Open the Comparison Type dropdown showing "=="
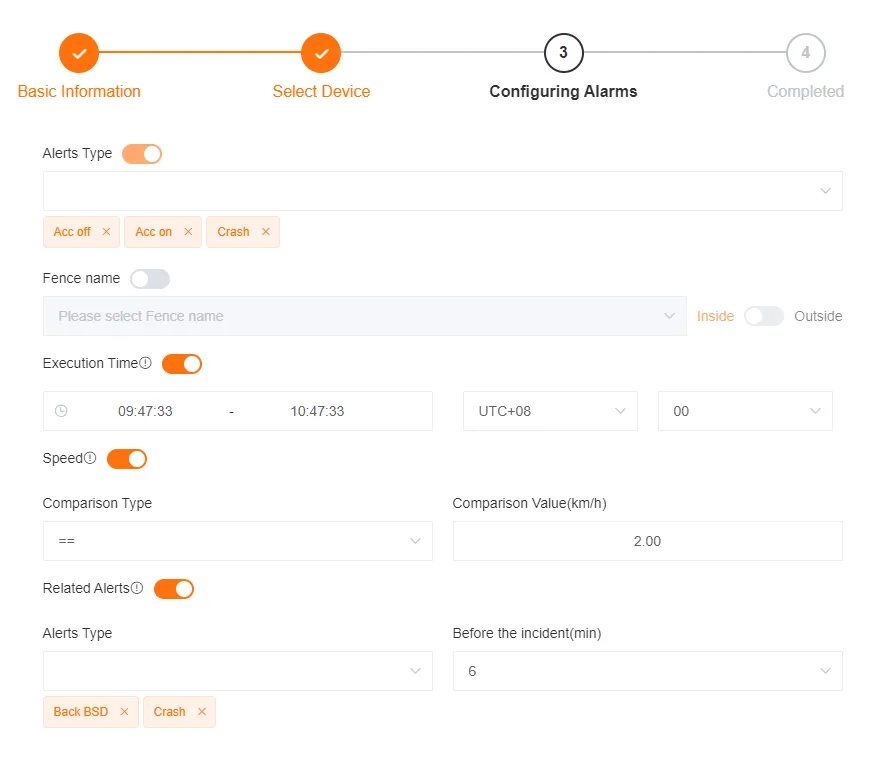Screen dimensions: 888x770 click(237, 541)
